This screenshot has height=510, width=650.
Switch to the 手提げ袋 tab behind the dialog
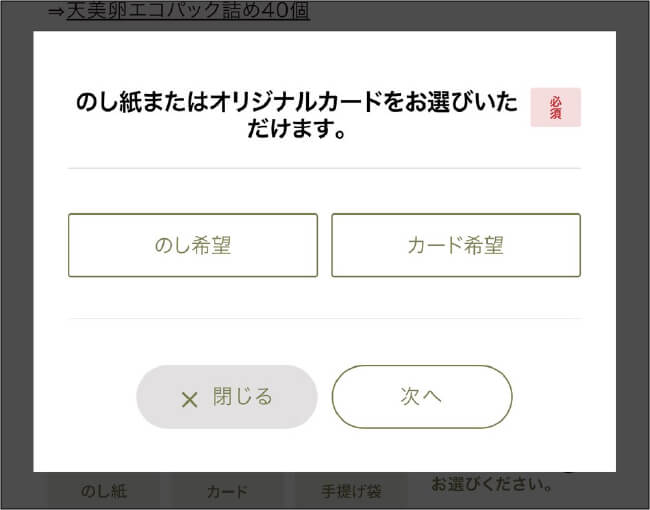(350, 491)
